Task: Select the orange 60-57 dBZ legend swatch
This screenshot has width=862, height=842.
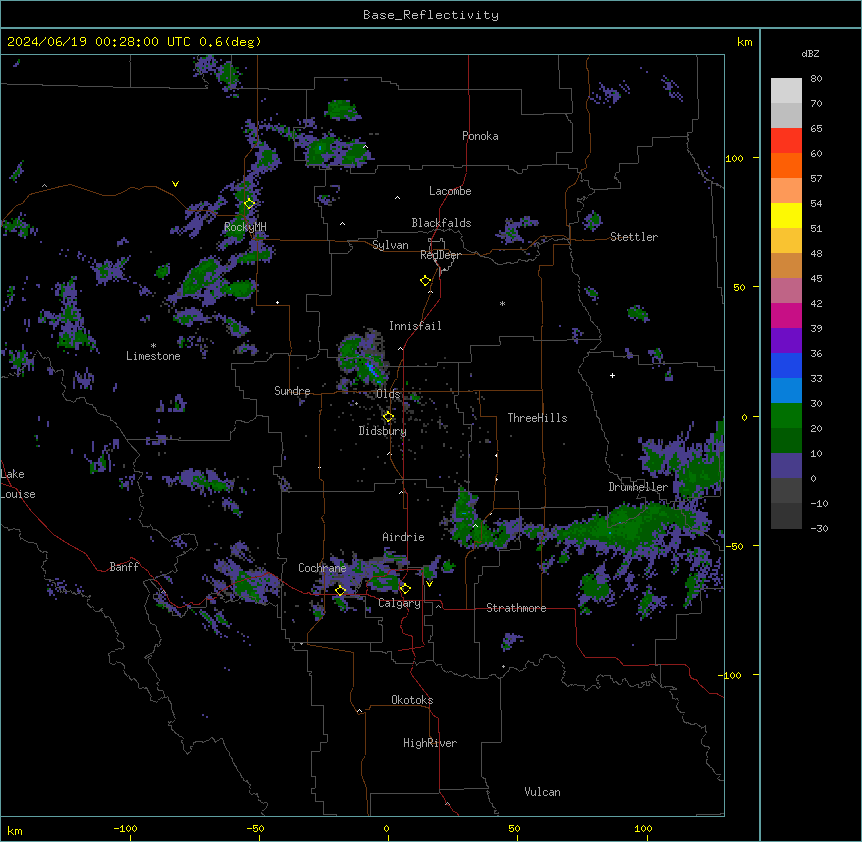Action: point(786,165)
